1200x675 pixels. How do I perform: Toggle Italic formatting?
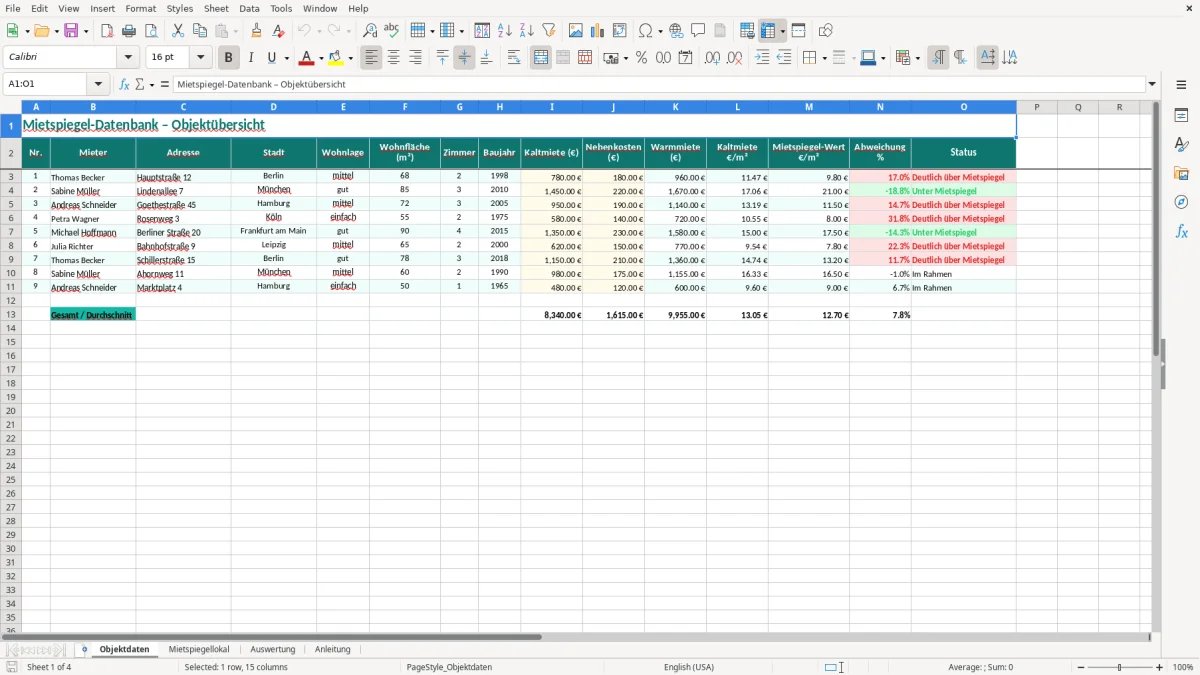click(x=250, y=58)
